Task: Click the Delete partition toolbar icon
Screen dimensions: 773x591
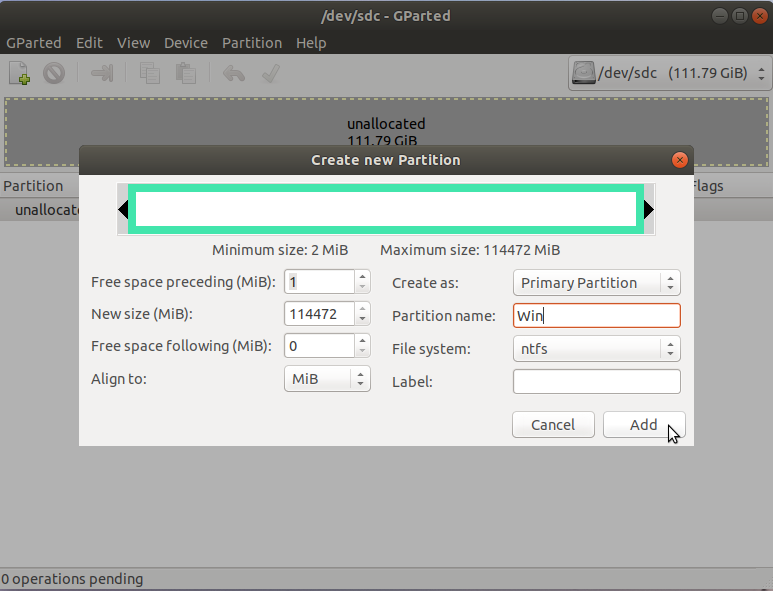Action: (54, 73)
